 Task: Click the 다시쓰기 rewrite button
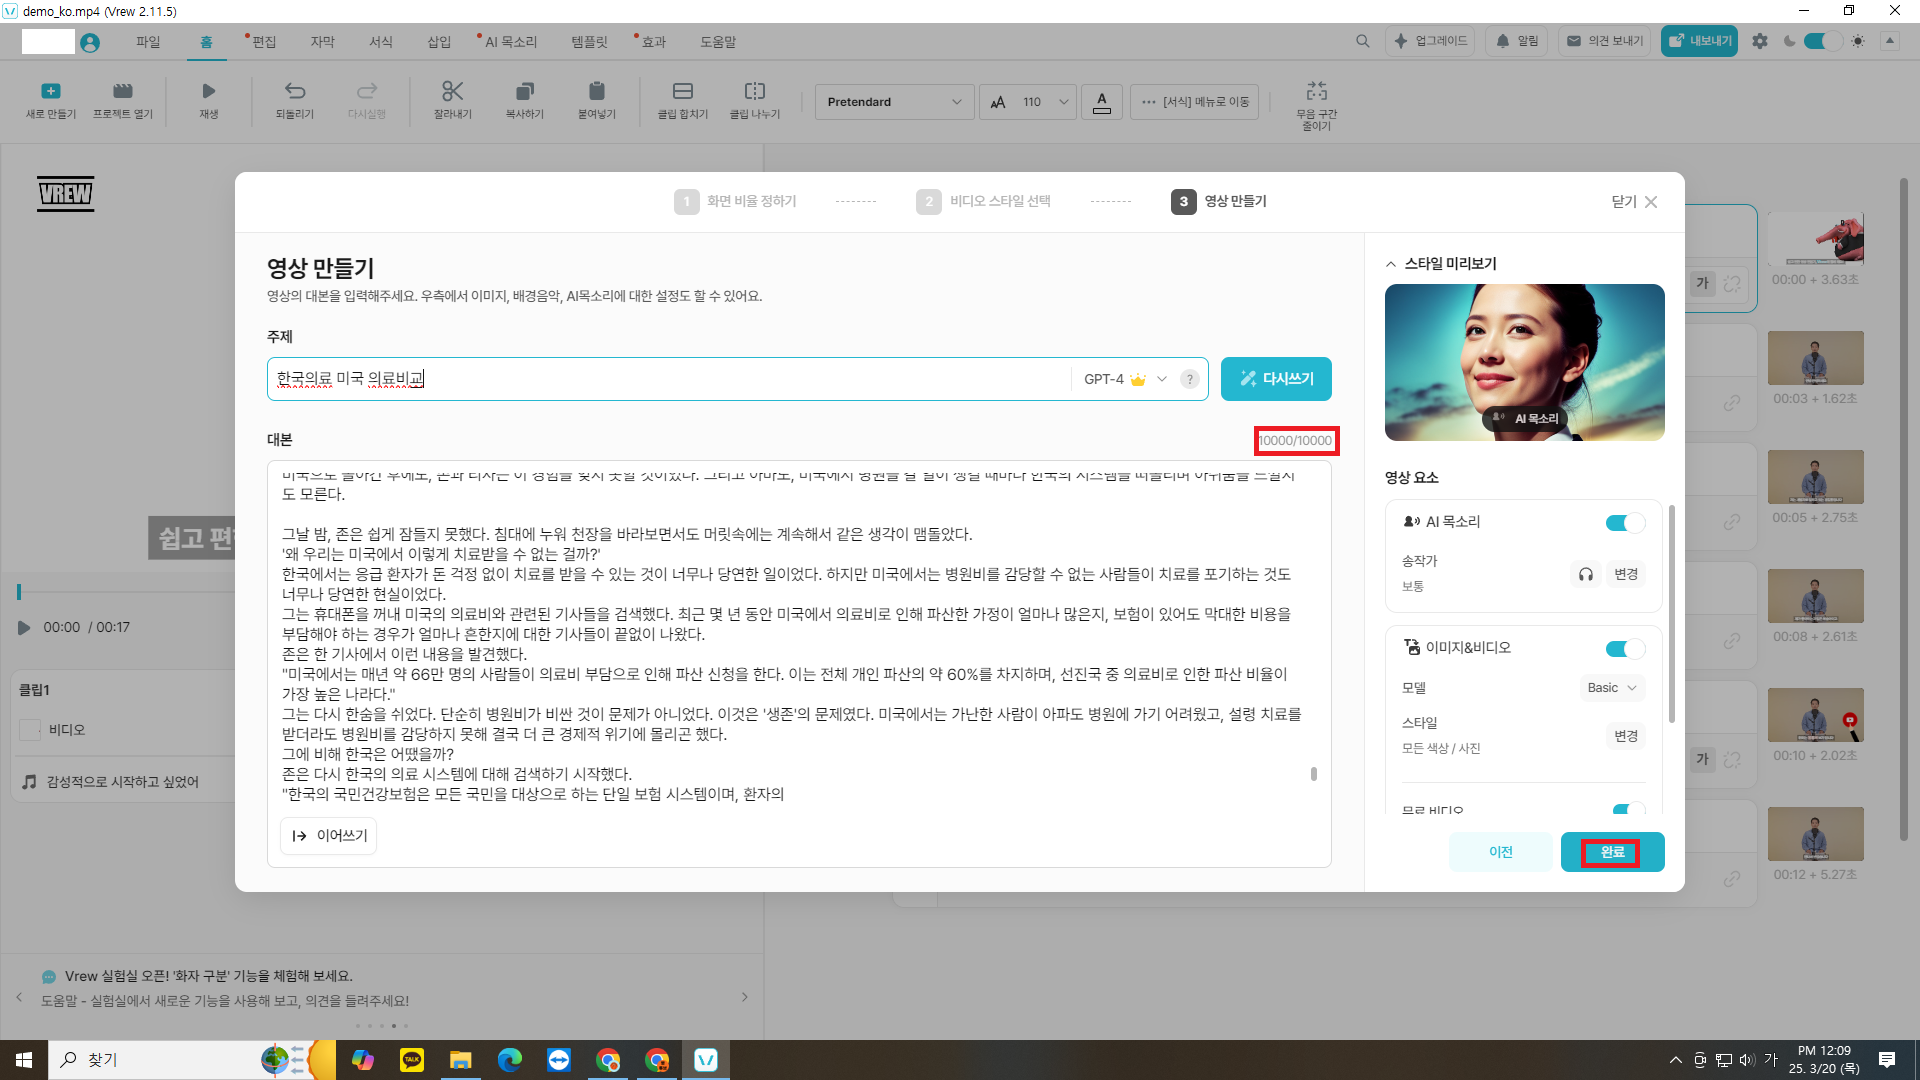click(1276, 379)
